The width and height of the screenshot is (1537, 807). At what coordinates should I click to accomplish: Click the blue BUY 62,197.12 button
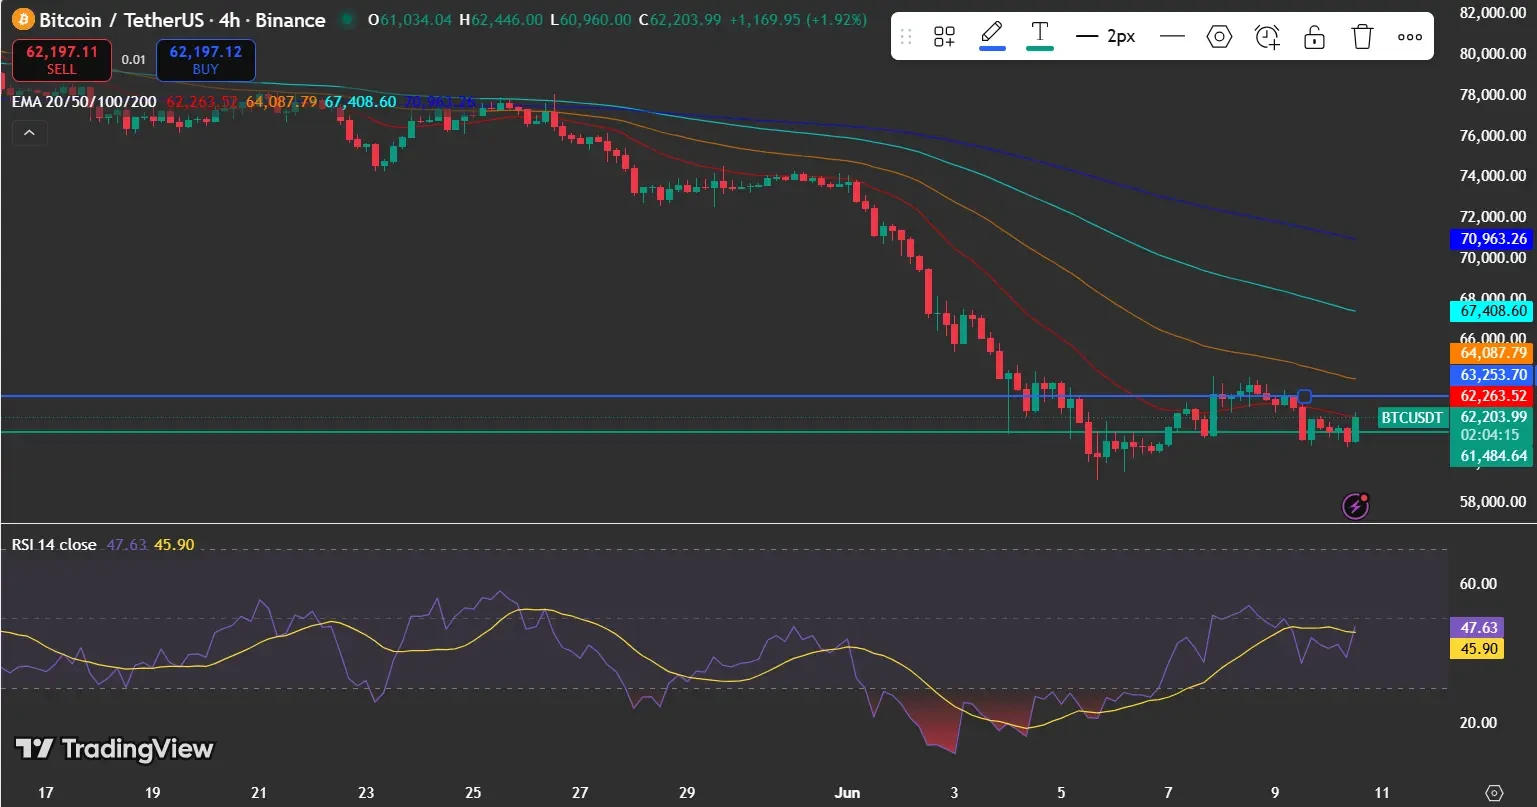[x=205, y=60]
